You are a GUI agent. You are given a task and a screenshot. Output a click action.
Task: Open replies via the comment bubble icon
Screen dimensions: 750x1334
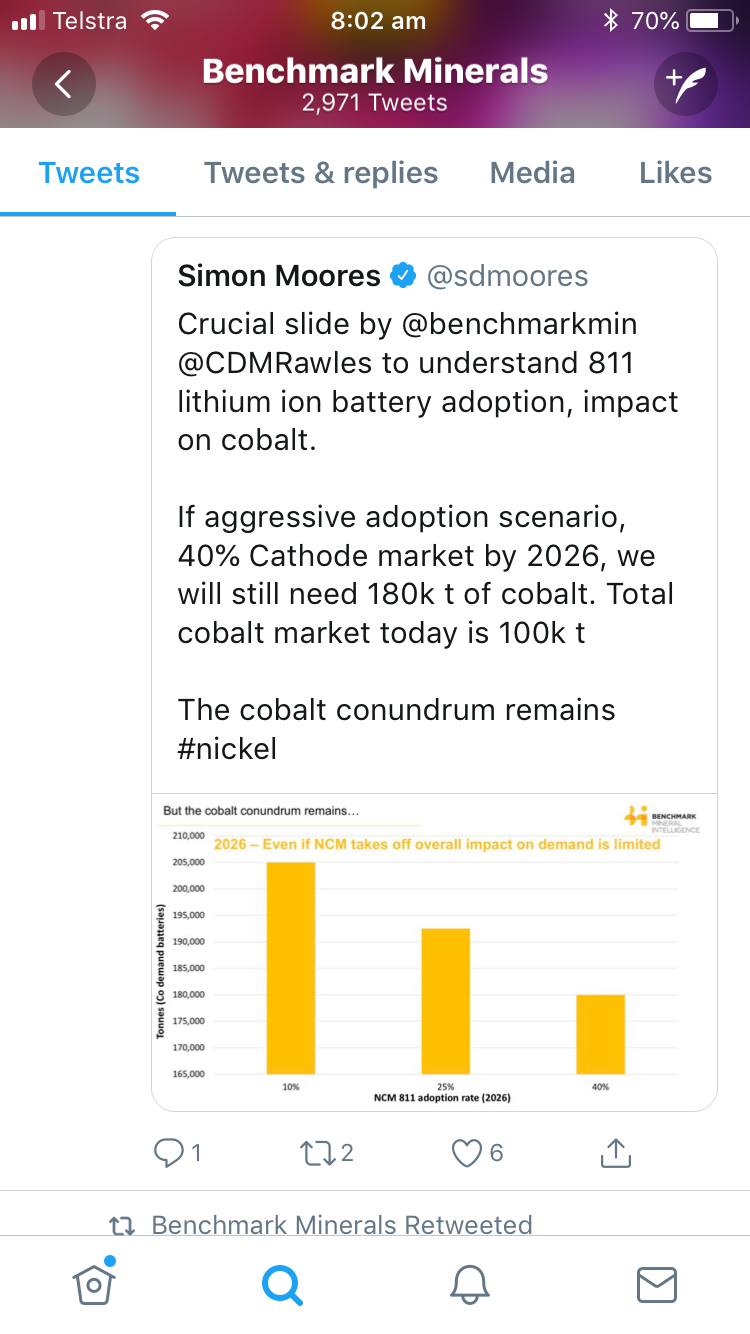[x=167, y=1153]
